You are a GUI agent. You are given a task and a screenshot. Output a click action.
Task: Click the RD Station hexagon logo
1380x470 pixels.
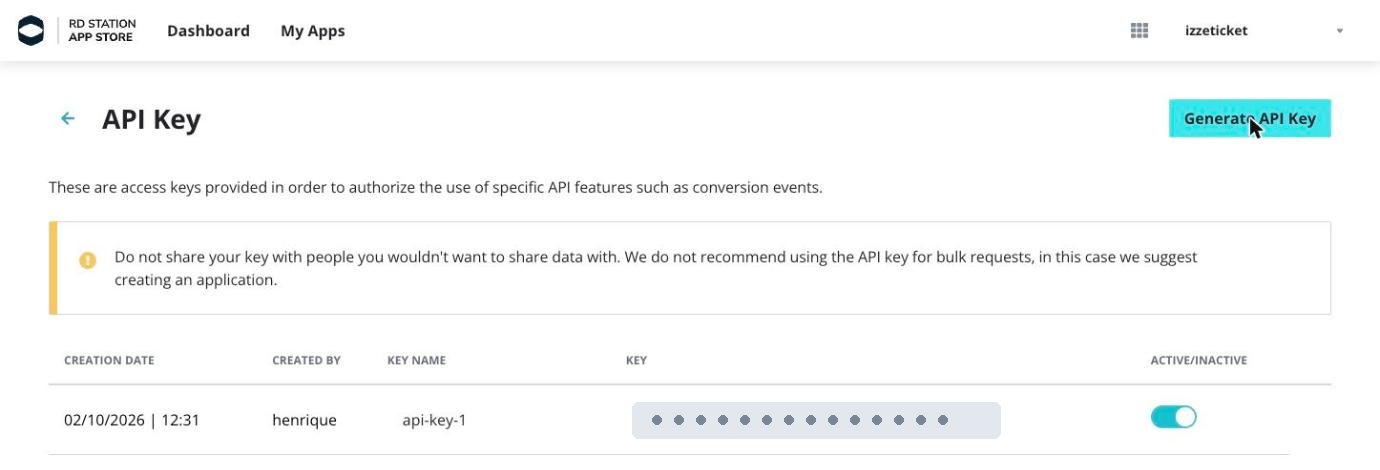[x=32, y=31]
